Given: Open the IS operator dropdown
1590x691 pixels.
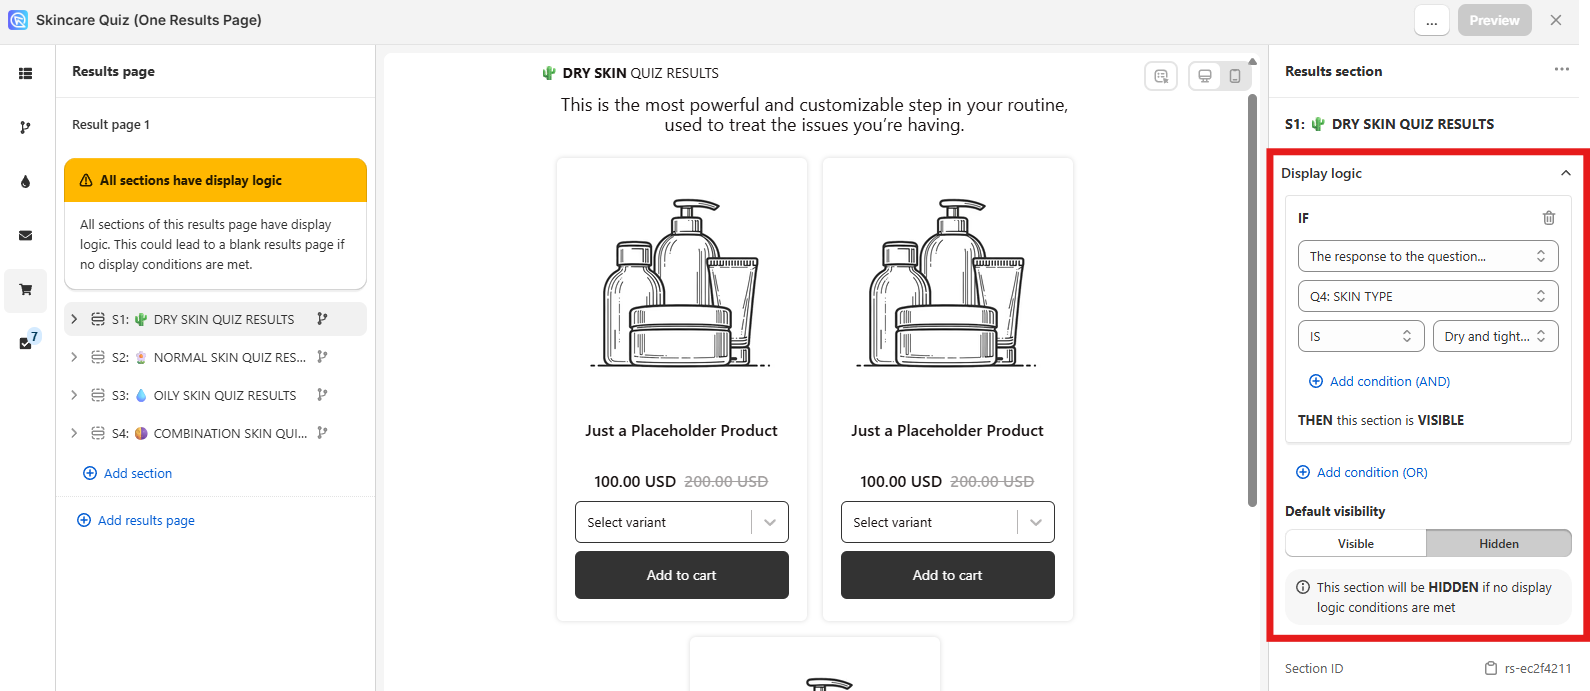Looking at the screenshot, I should [x=1361, y=336].
